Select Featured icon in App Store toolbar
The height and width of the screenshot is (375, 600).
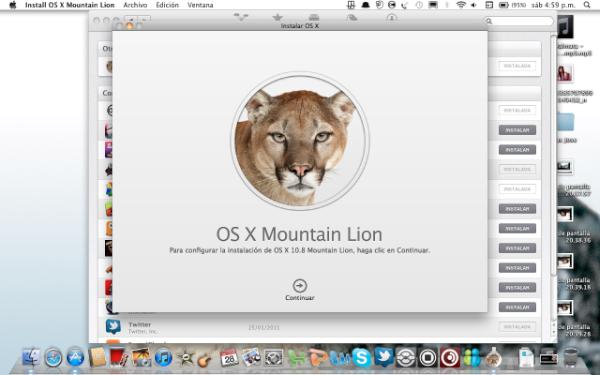[241, 17]
